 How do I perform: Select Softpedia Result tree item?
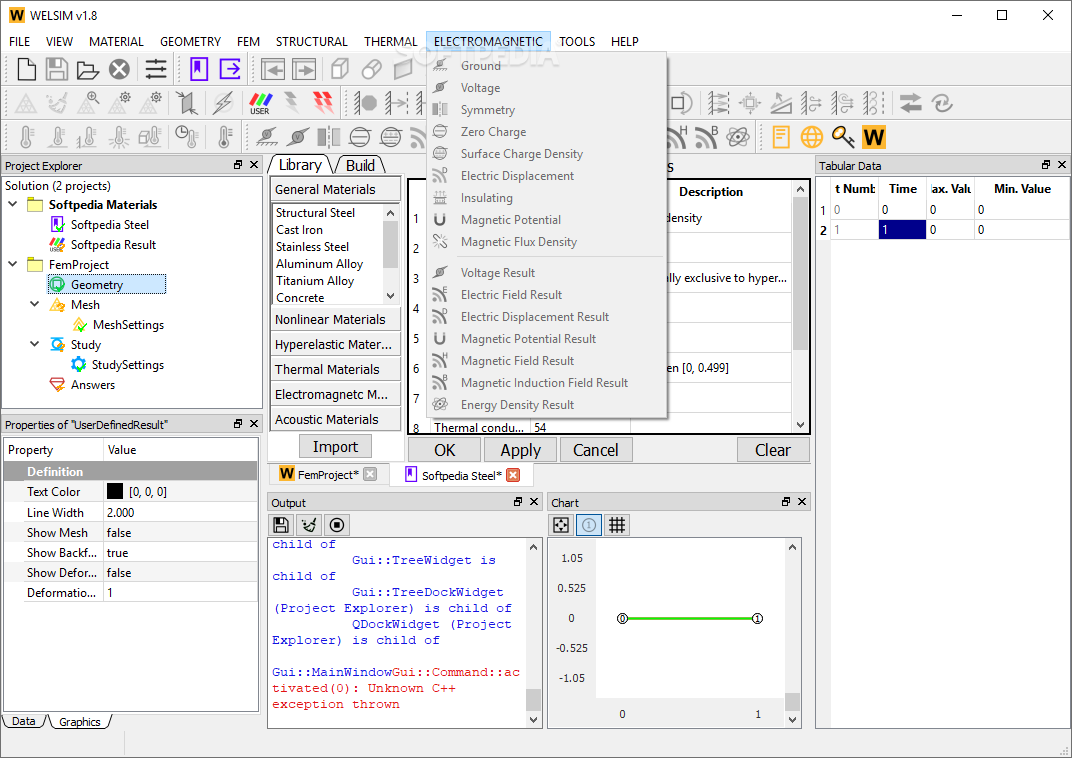click(113, 245)
